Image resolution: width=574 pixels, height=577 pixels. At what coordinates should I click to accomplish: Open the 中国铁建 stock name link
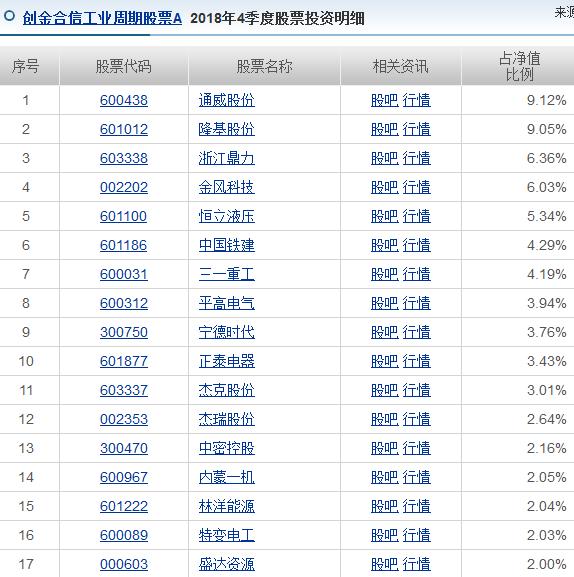227,245
